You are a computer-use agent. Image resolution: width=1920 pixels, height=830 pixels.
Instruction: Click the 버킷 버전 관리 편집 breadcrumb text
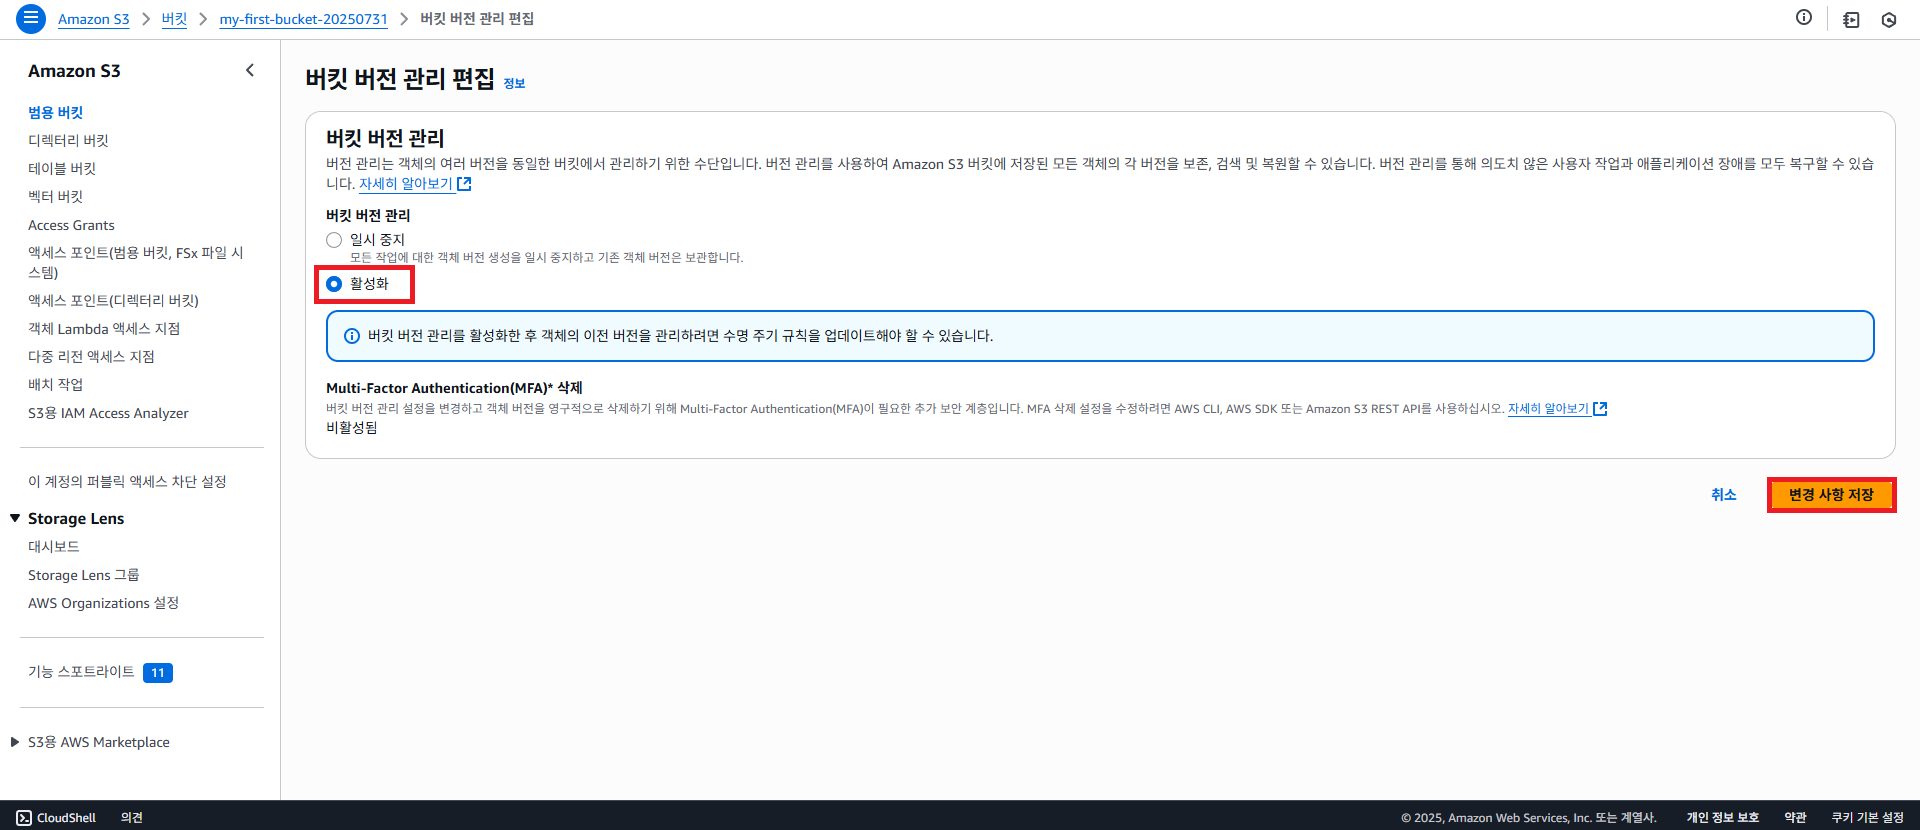(x=477, y=19)
